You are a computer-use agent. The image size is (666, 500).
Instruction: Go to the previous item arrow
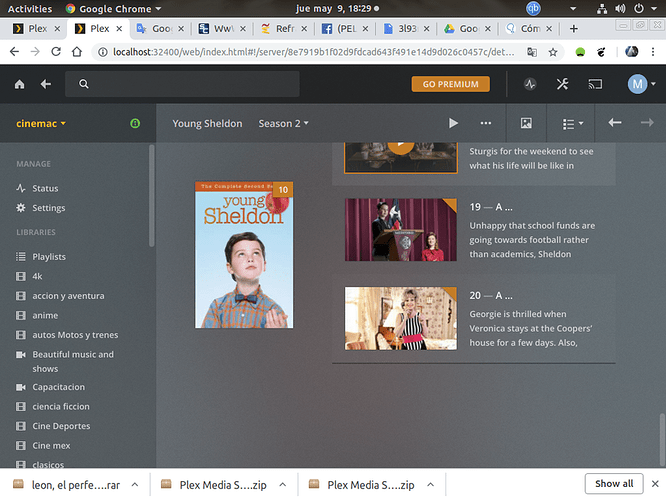point(615,123)
